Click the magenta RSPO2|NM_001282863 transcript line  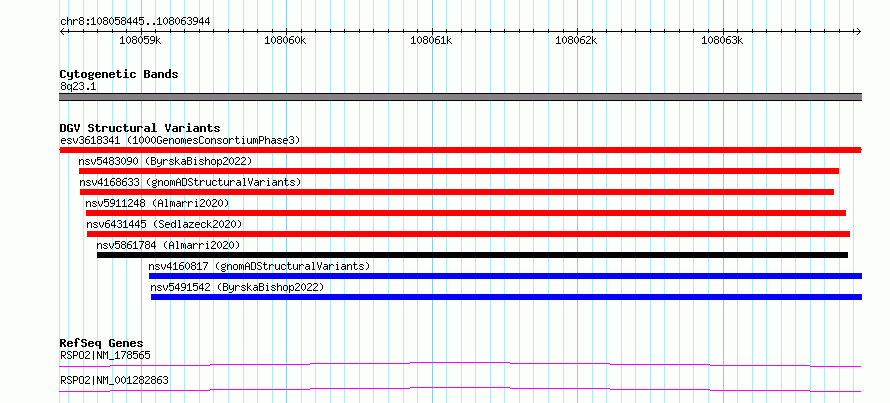[460, 389]
